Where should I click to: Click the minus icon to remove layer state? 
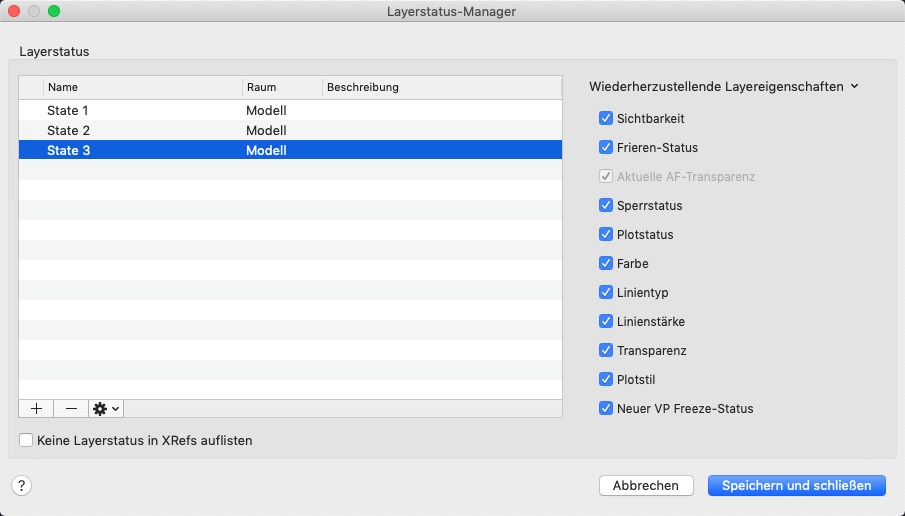click(x=71, y=408)
